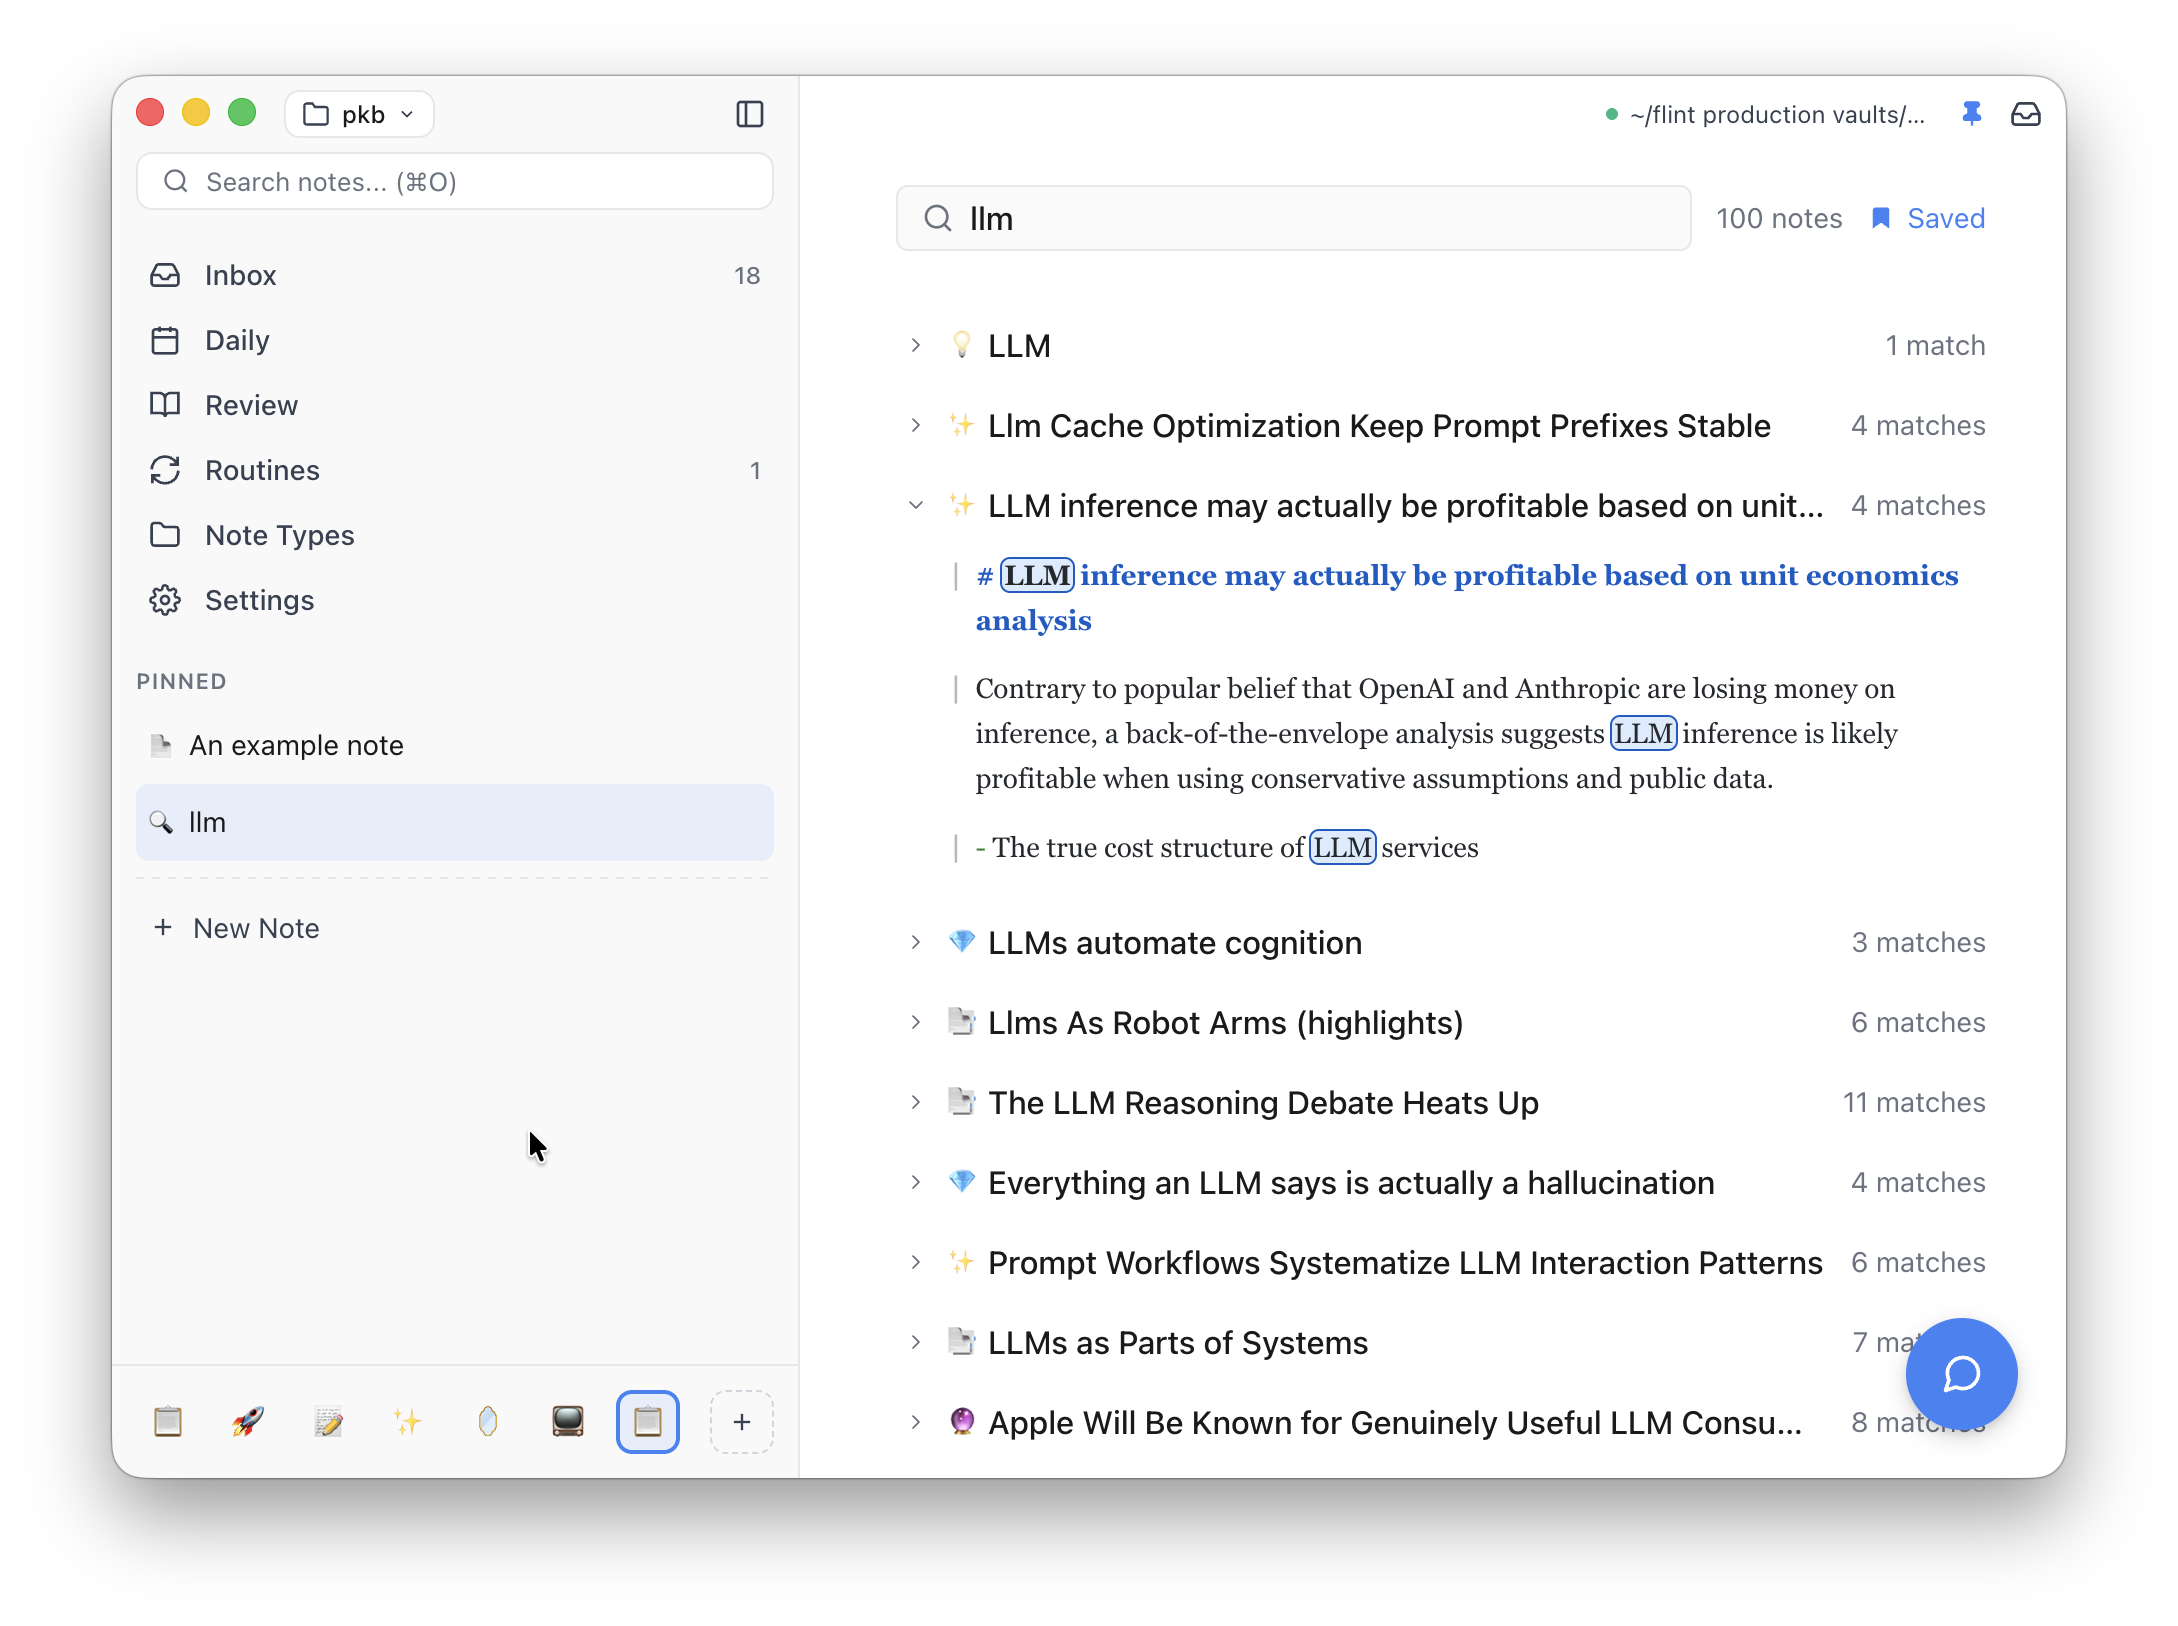
Task: Go to Settings from the sidebar
Action: [259, 600]
